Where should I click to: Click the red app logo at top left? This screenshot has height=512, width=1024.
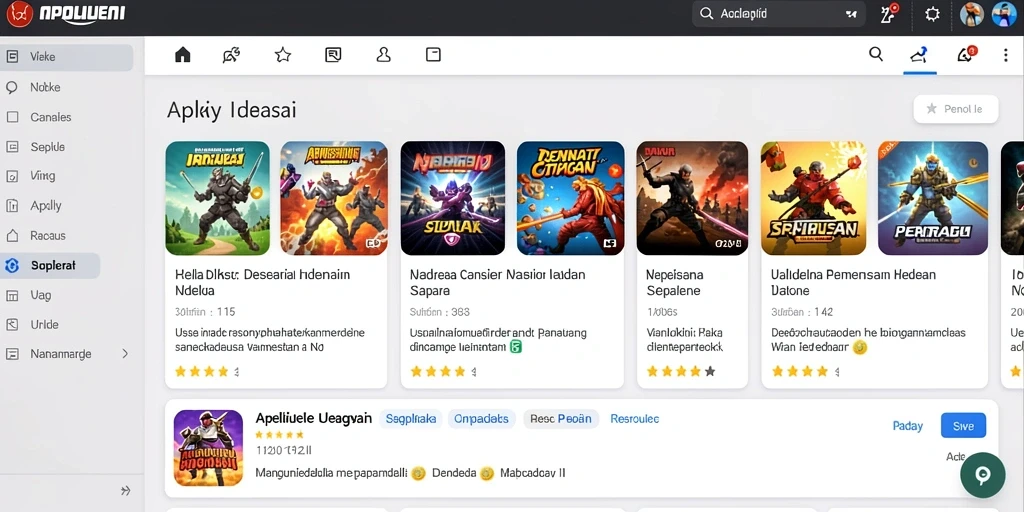[x=19, y=14]
